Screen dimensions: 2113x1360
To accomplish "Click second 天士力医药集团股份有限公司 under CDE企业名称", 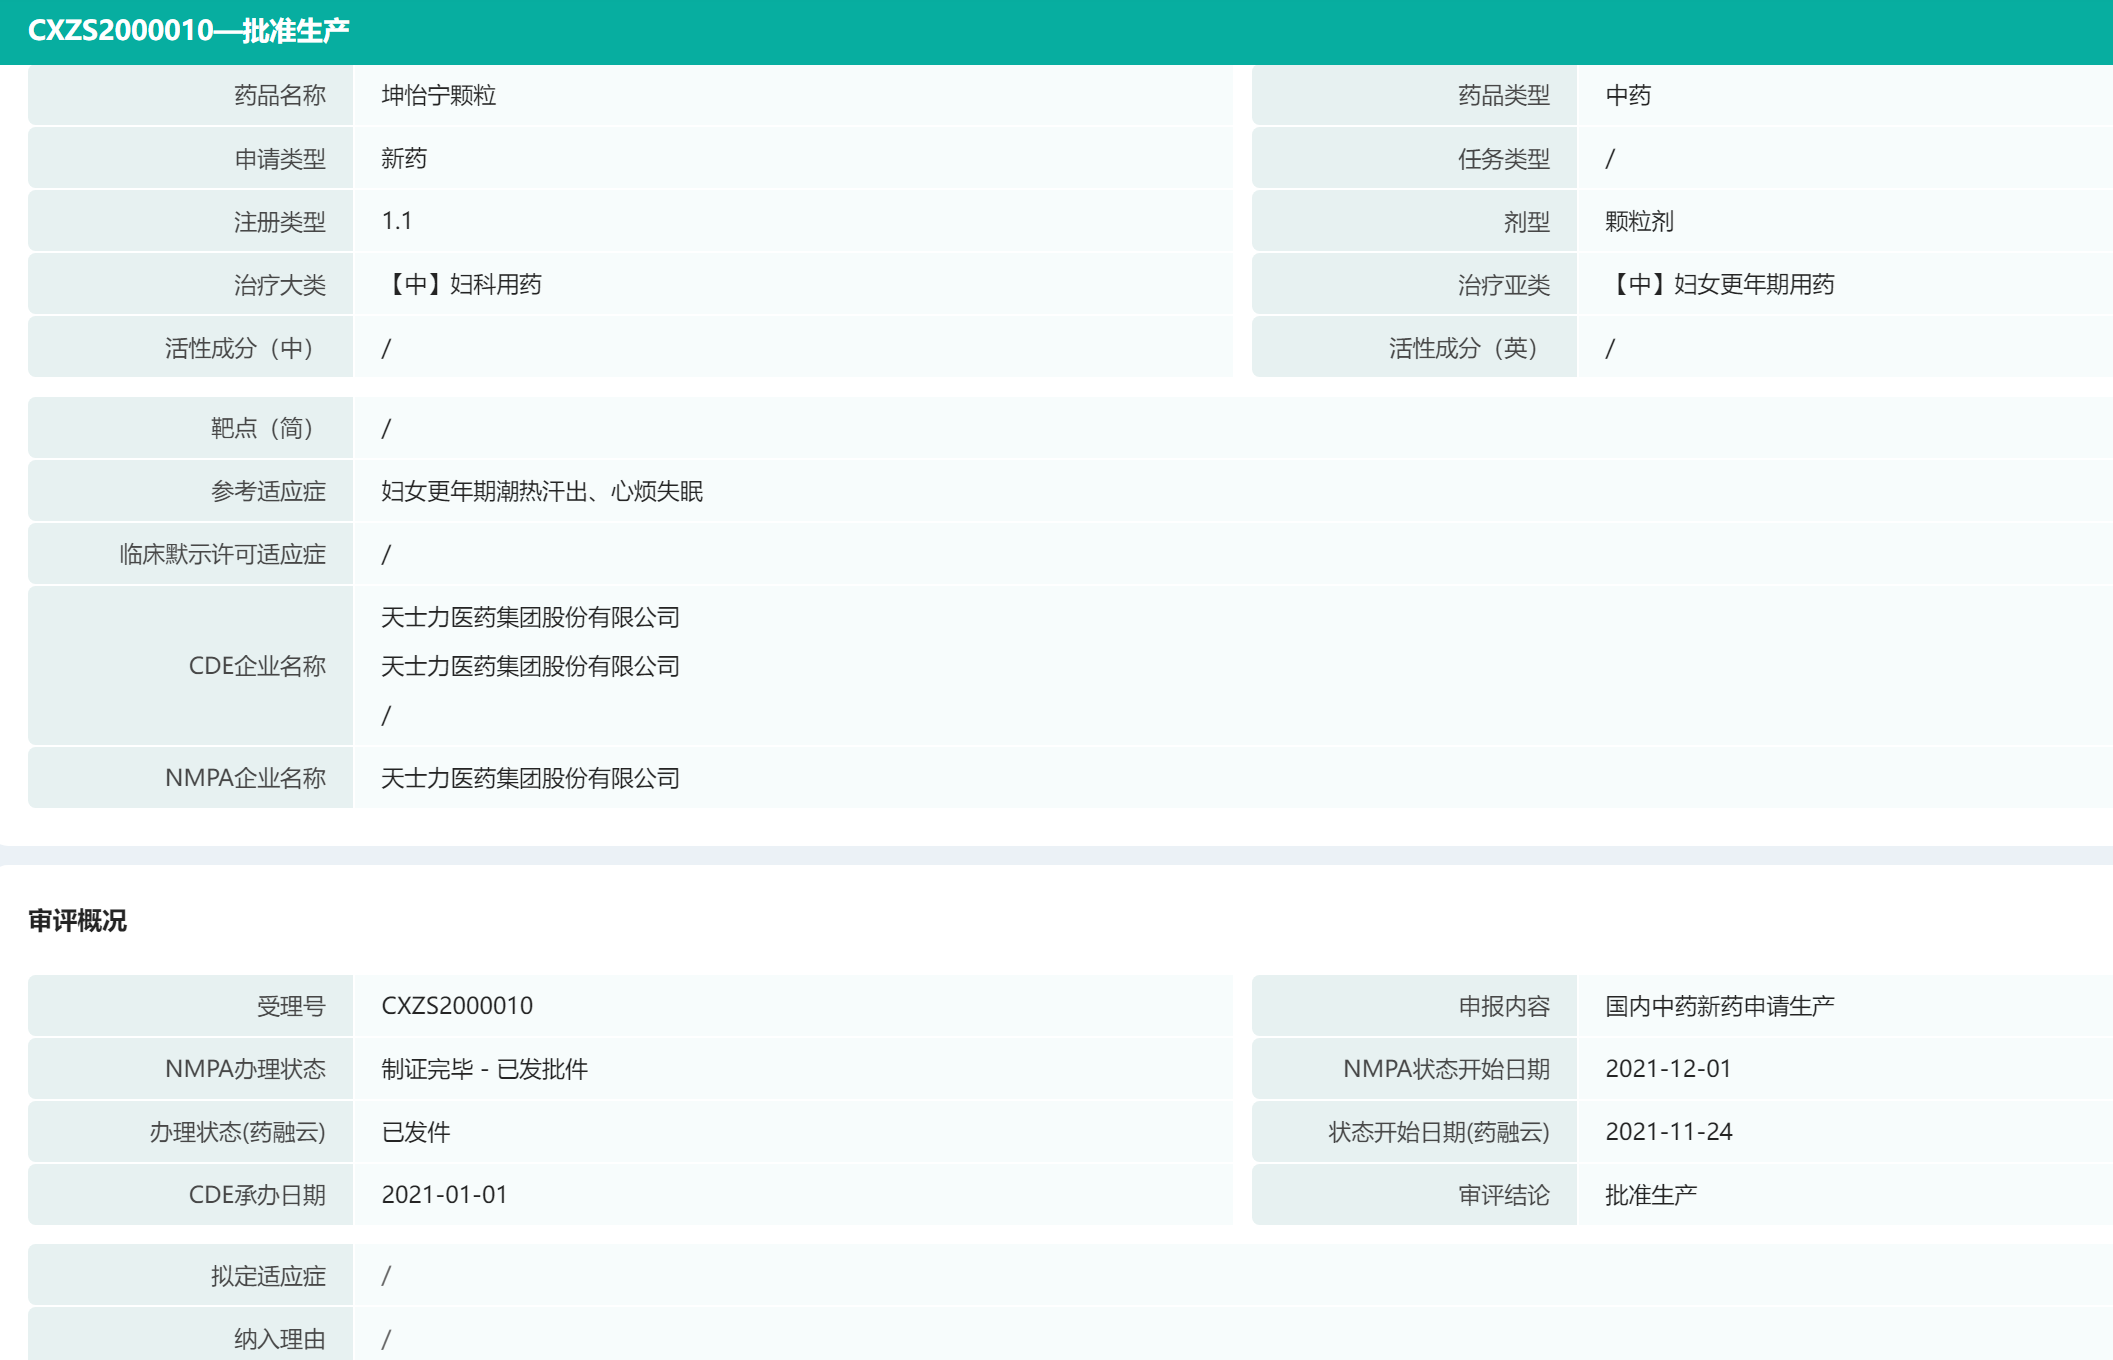I will [x=530, y=666].
